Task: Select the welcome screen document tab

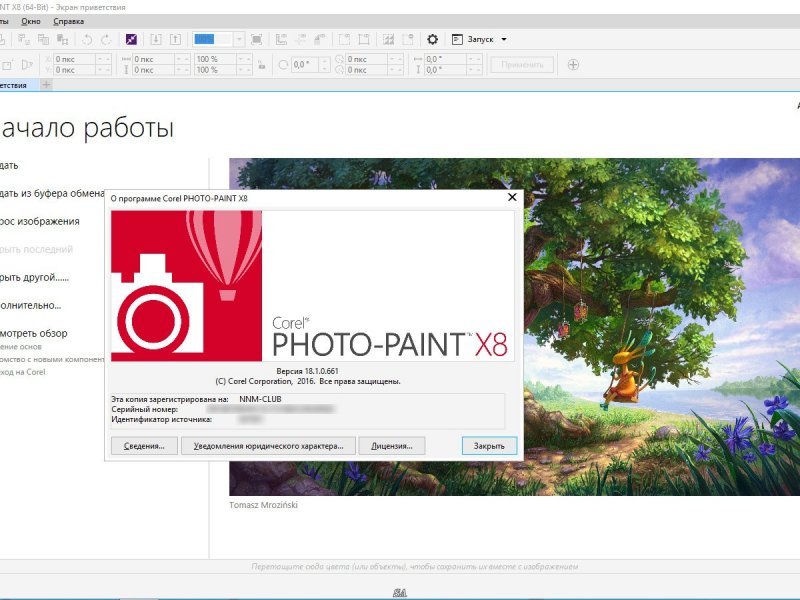Action: tap(18, 85)
